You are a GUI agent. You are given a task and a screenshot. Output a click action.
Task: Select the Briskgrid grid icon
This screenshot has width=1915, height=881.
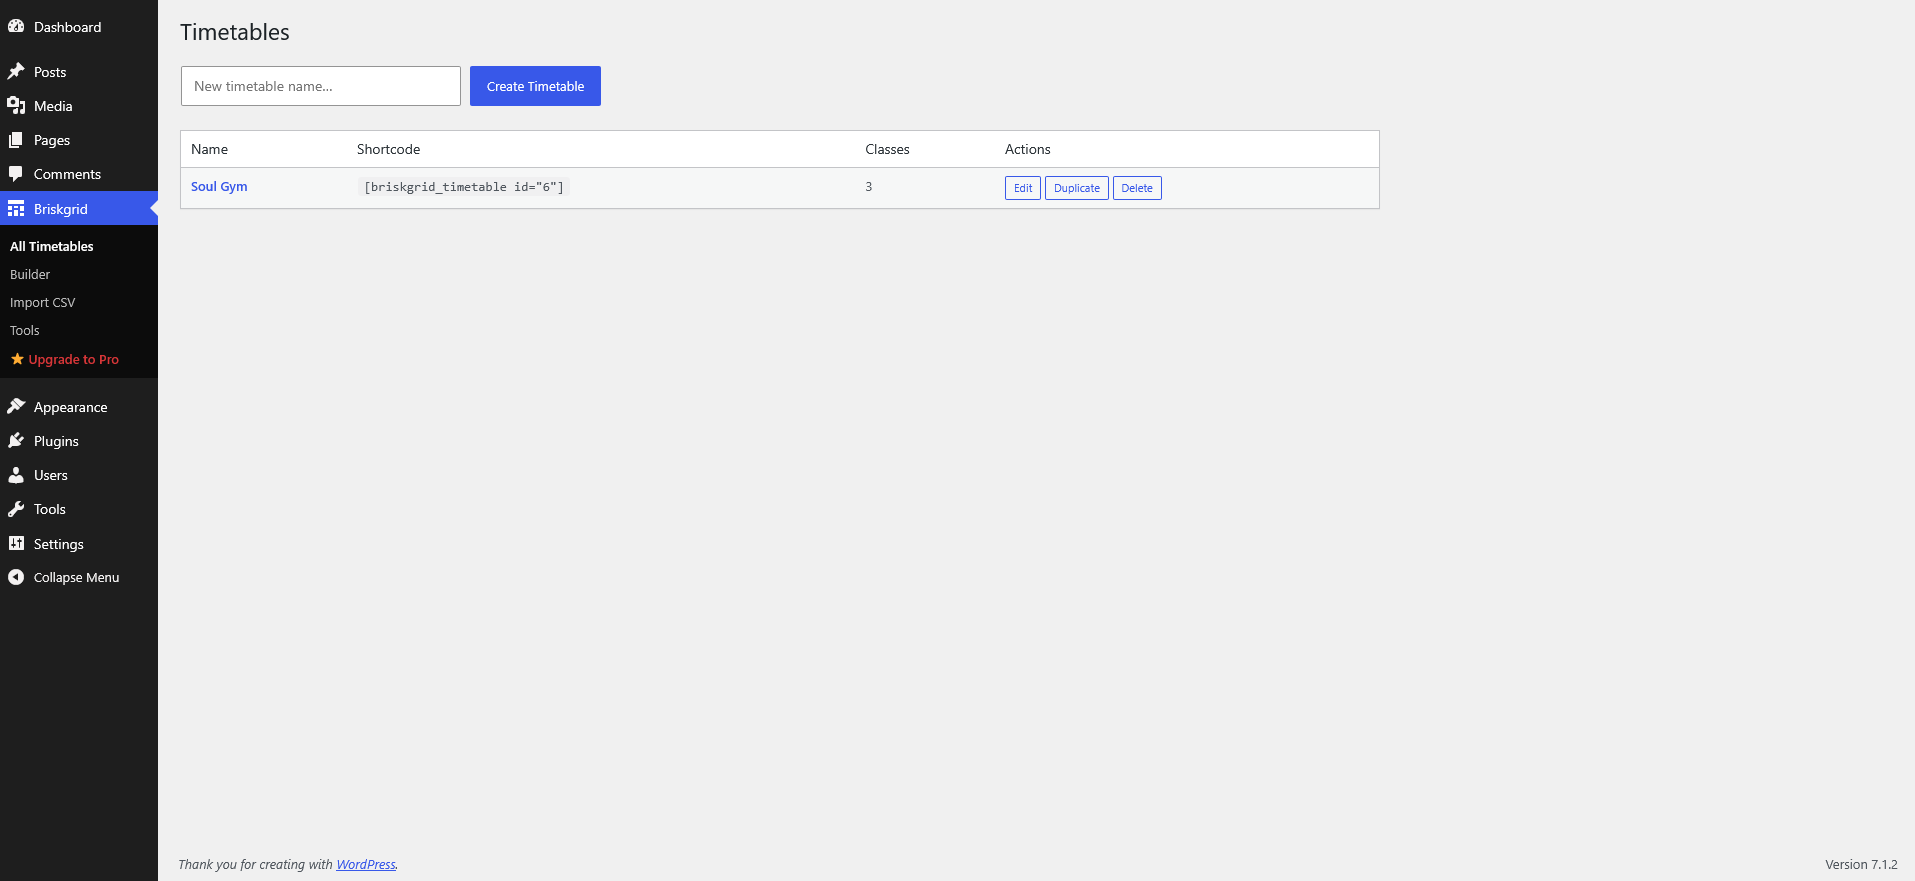[16, 209]
